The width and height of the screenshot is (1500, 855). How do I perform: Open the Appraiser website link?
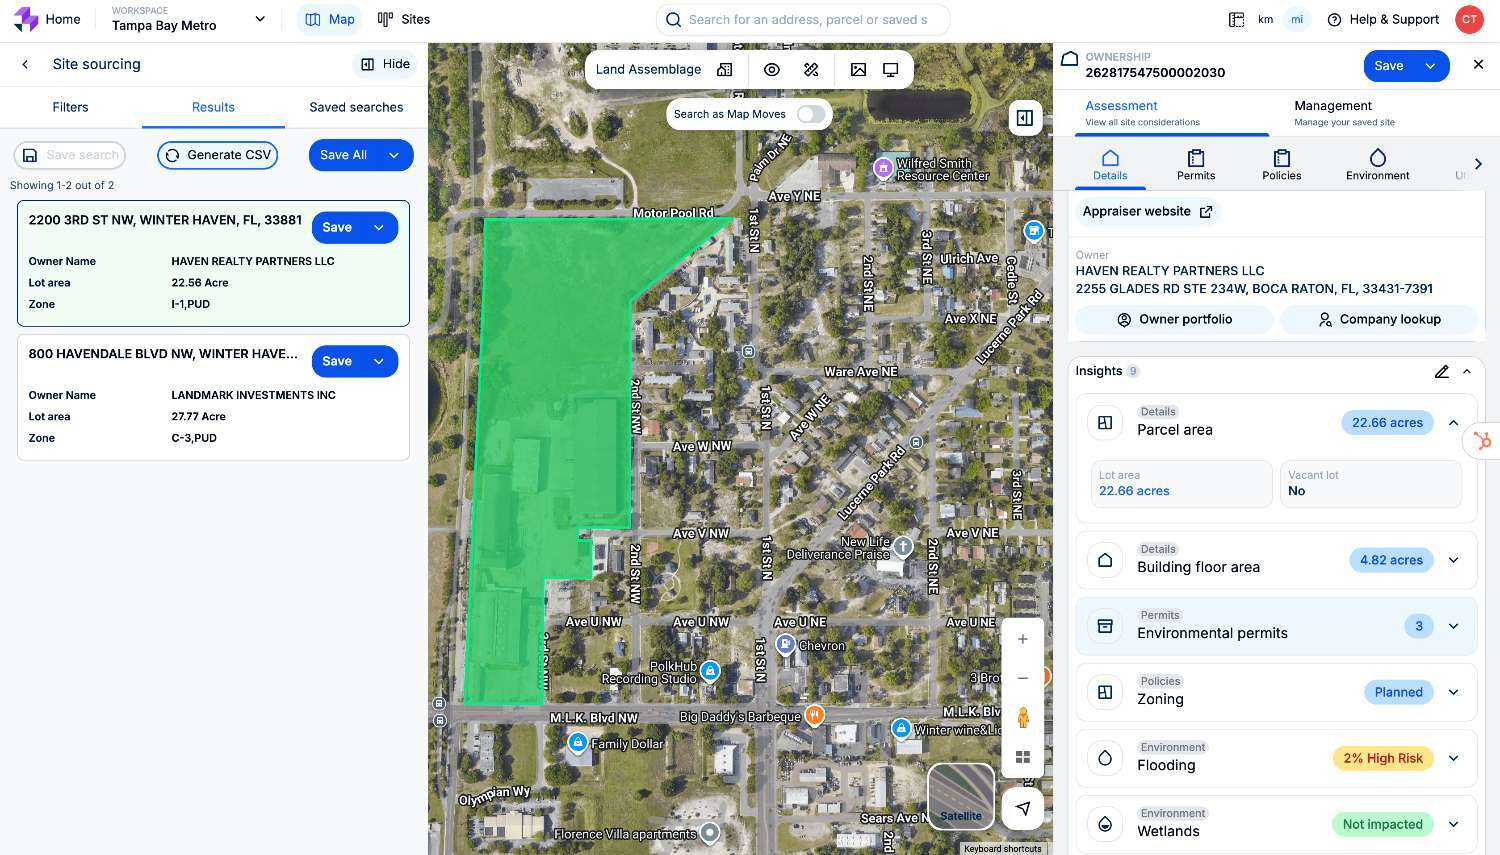[1146, 212]
